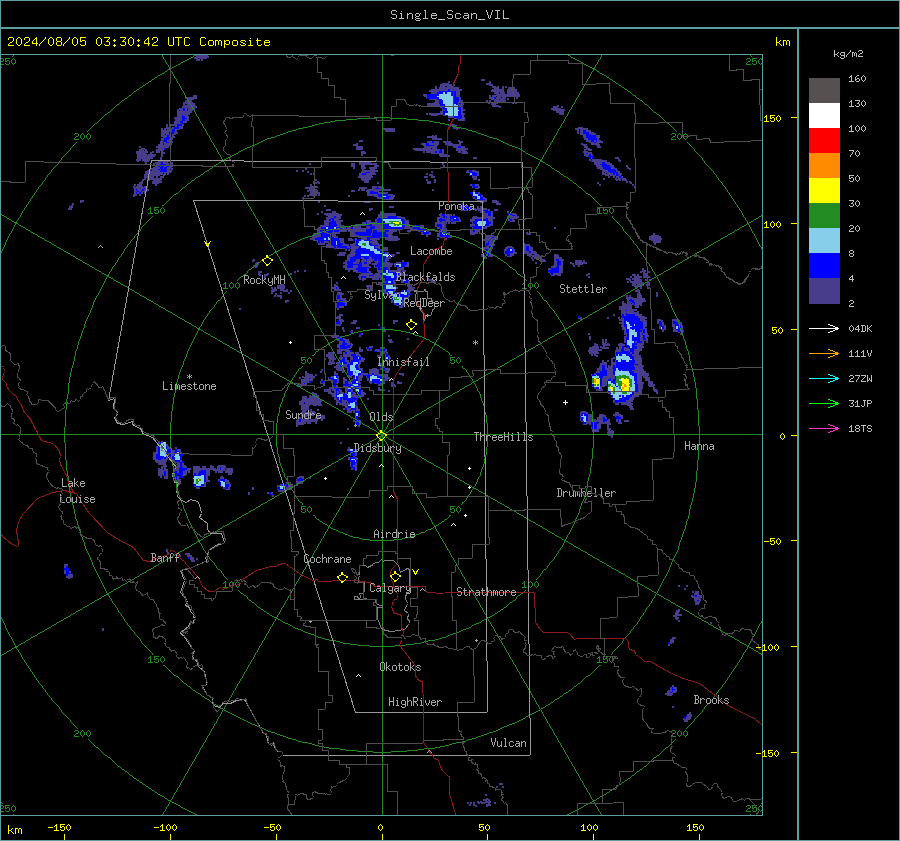Click the grey 130-160 legend color block
This screenshot has height=841, width=900.
coord(824,90)
